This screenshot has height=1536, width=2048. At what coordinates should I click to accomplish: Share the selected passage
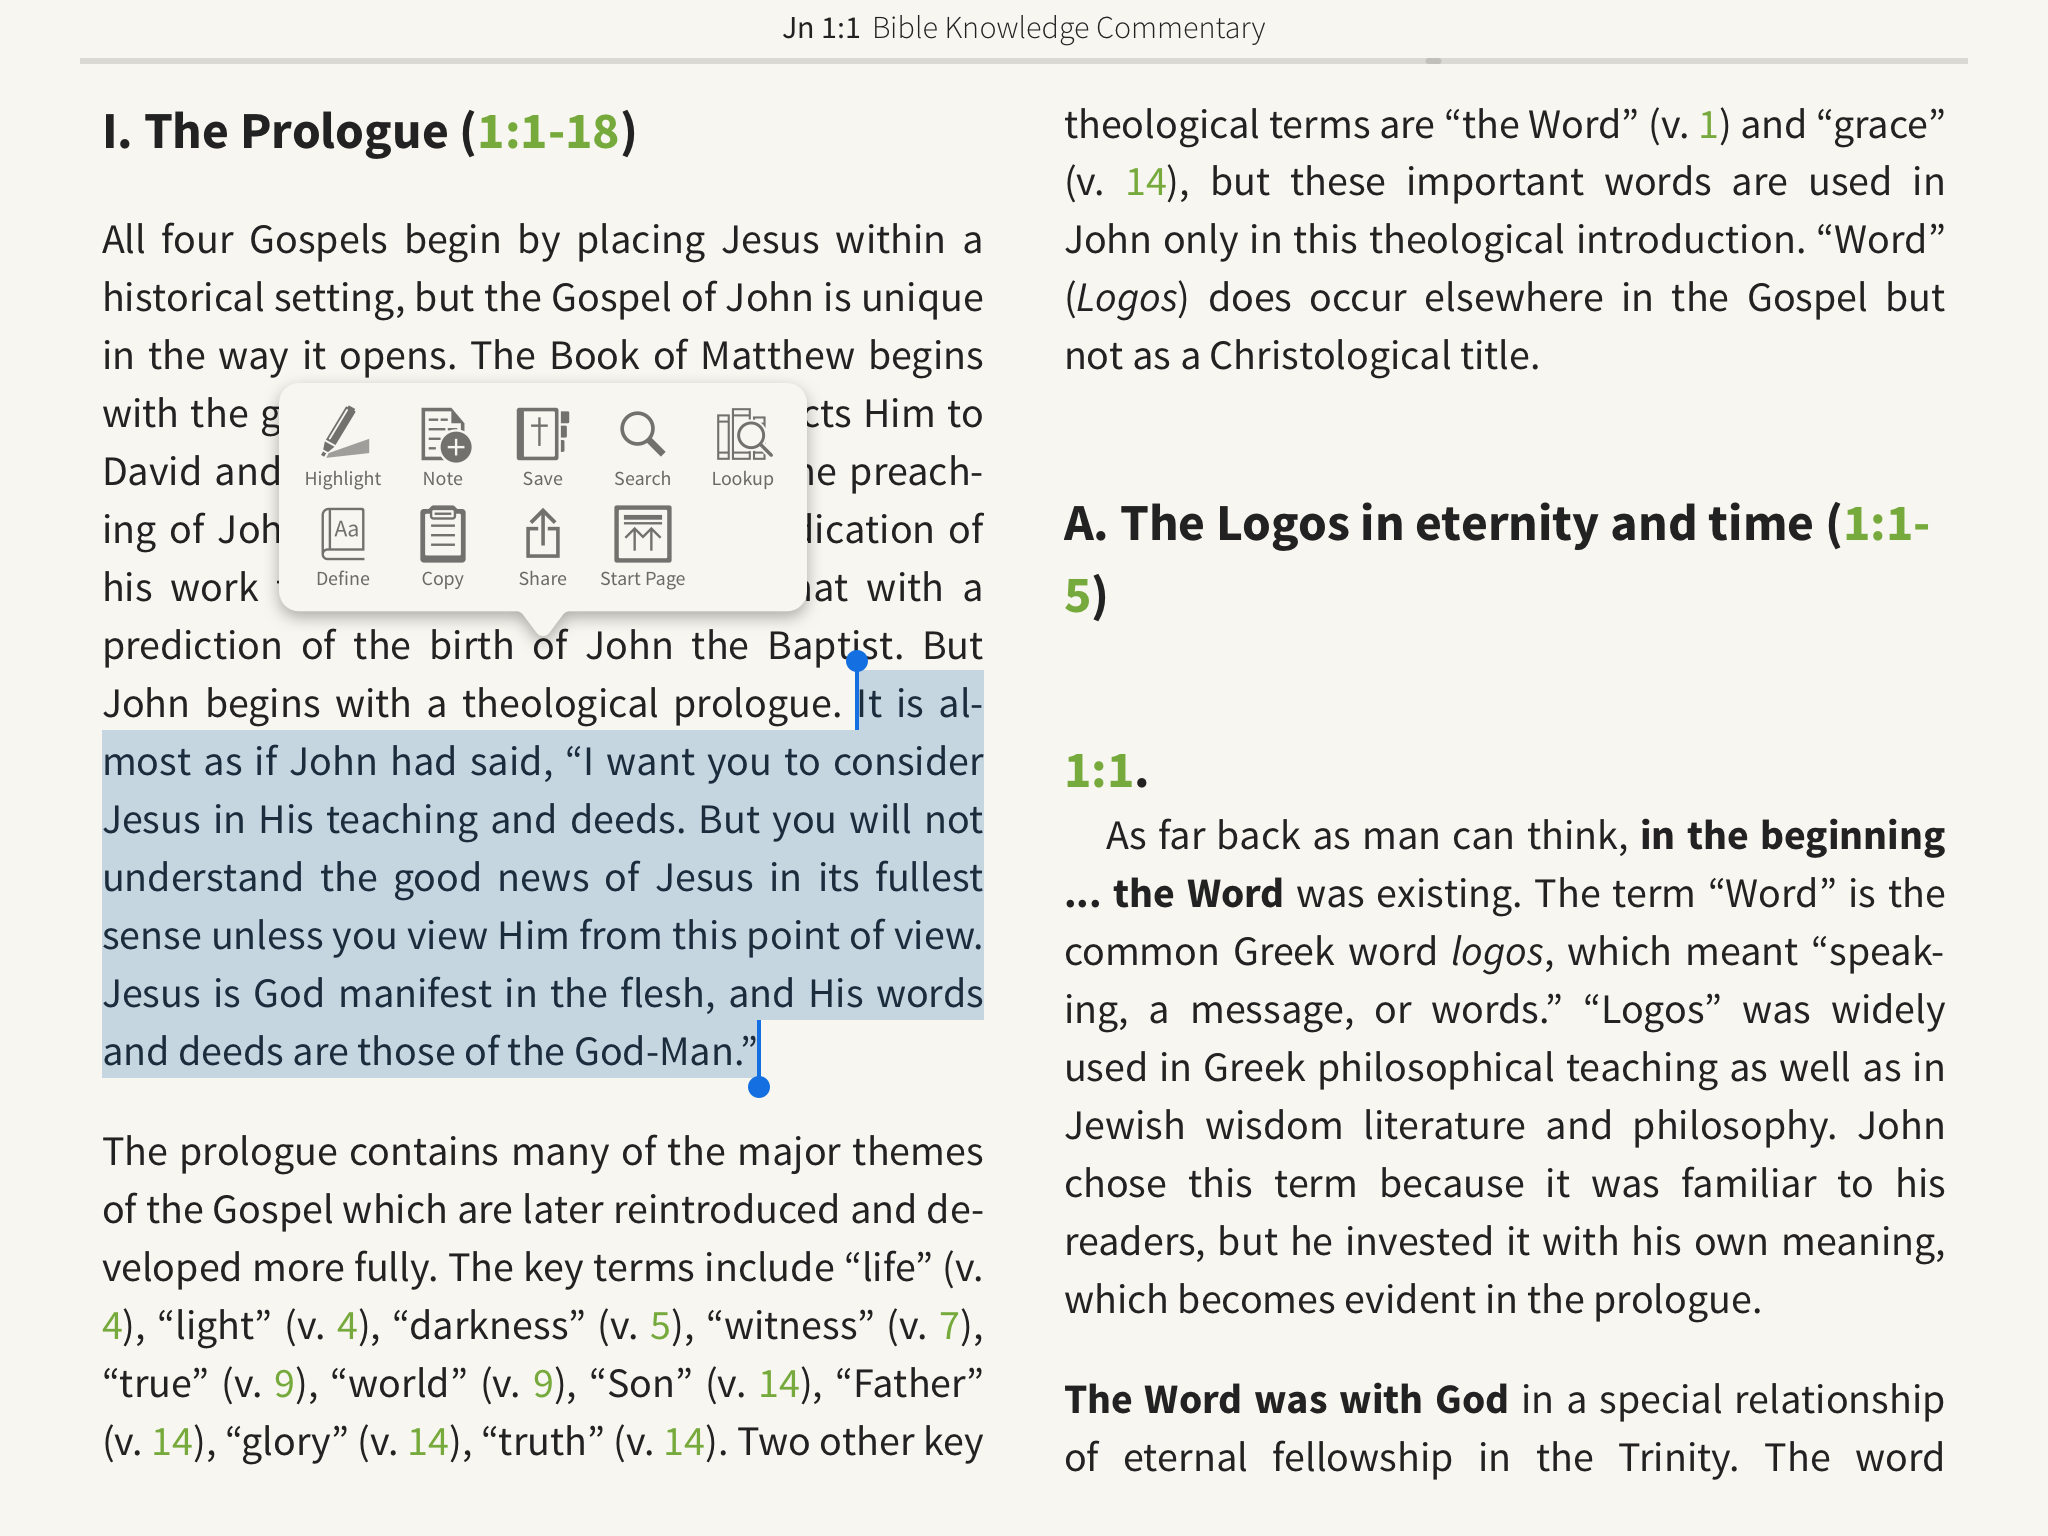pyautogui.click(x=542, y=546)
